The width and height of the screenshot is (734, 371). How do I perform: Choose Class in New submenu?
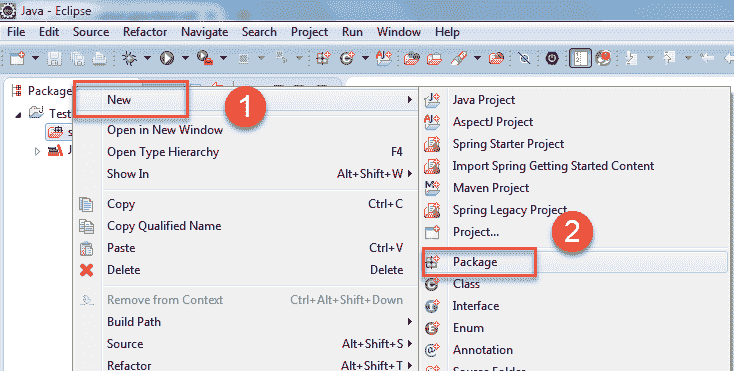(x=574, y=284)
